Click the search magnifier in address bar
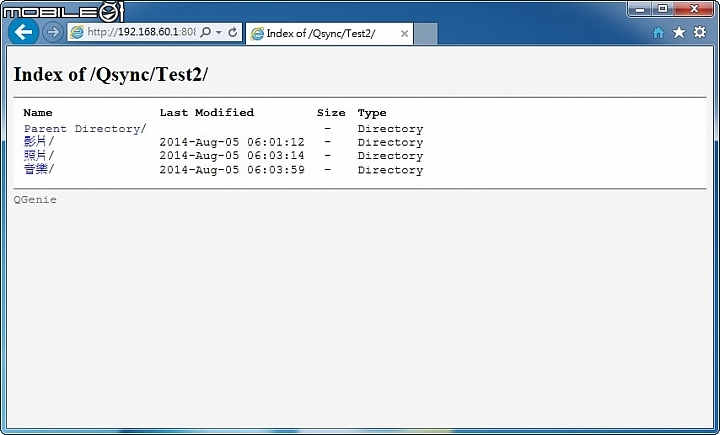 click(206, 32)
